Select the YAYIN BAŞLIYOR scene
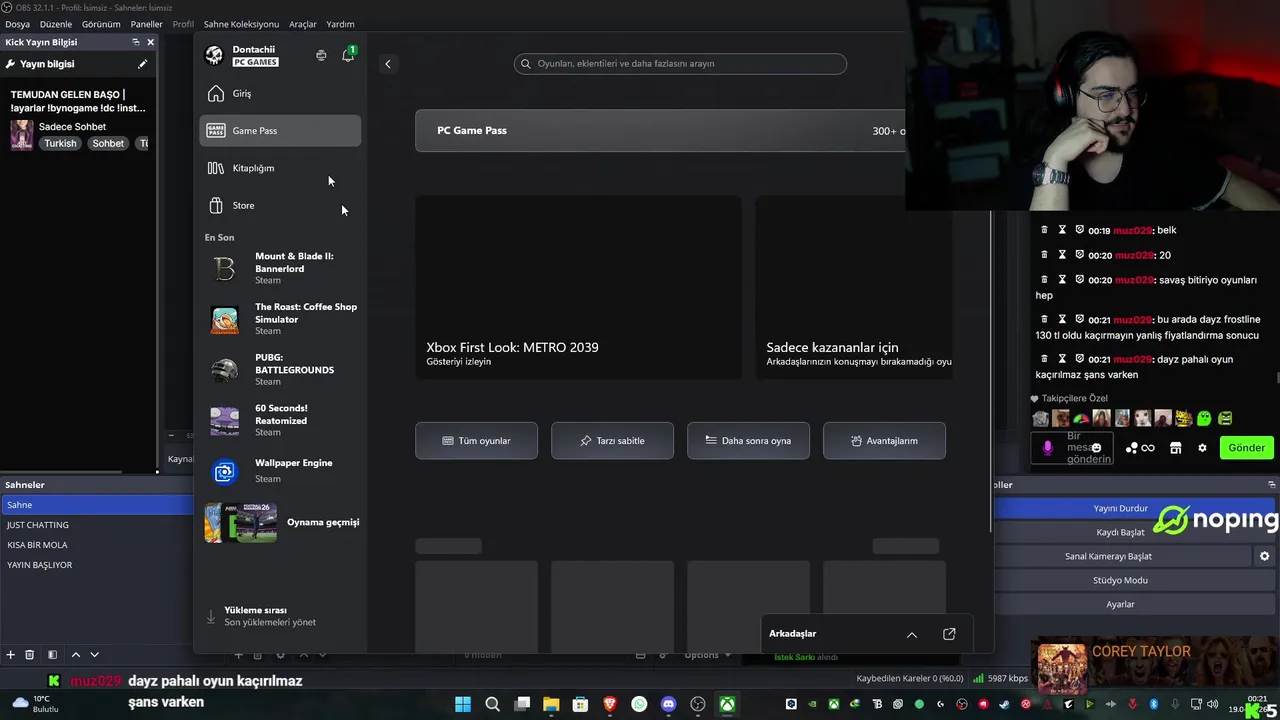The height and width of the screenshot is (720, 1280). coord(97,565)
